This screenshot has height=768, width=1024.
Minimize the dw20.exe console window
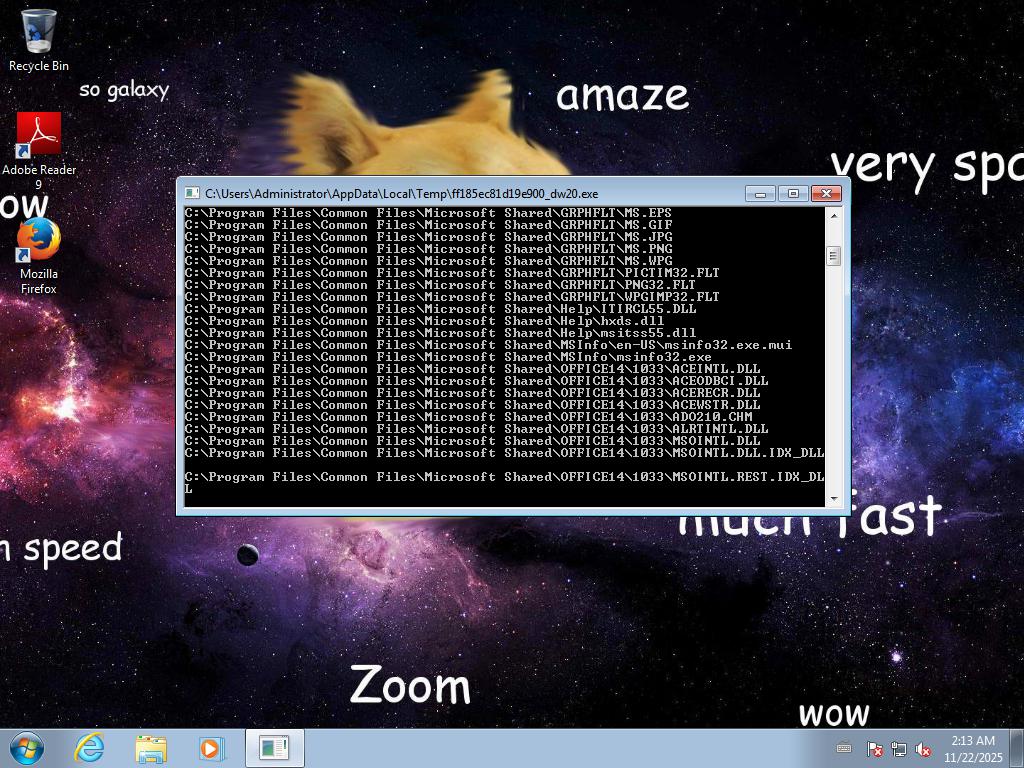(x=760, y=193)
